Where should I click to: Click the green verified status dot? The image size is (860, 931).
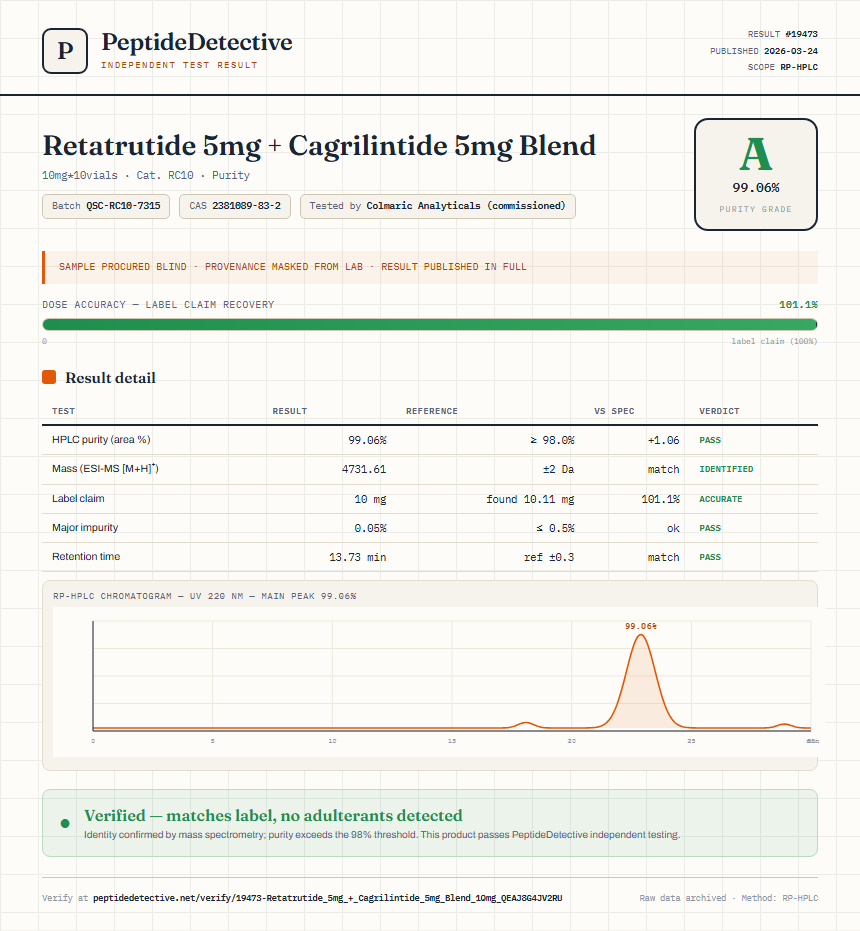(x=65, y=823)
